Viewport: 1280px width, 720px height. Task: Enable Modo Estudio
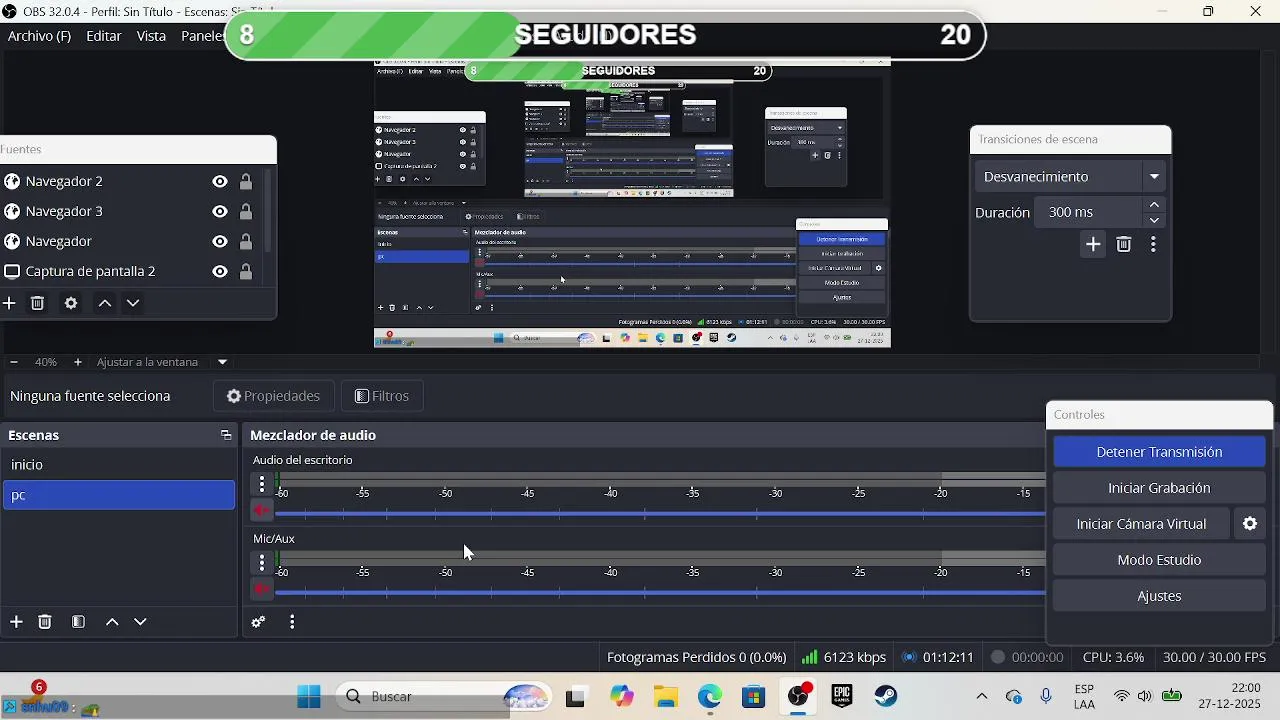[x=1159, y=560]
